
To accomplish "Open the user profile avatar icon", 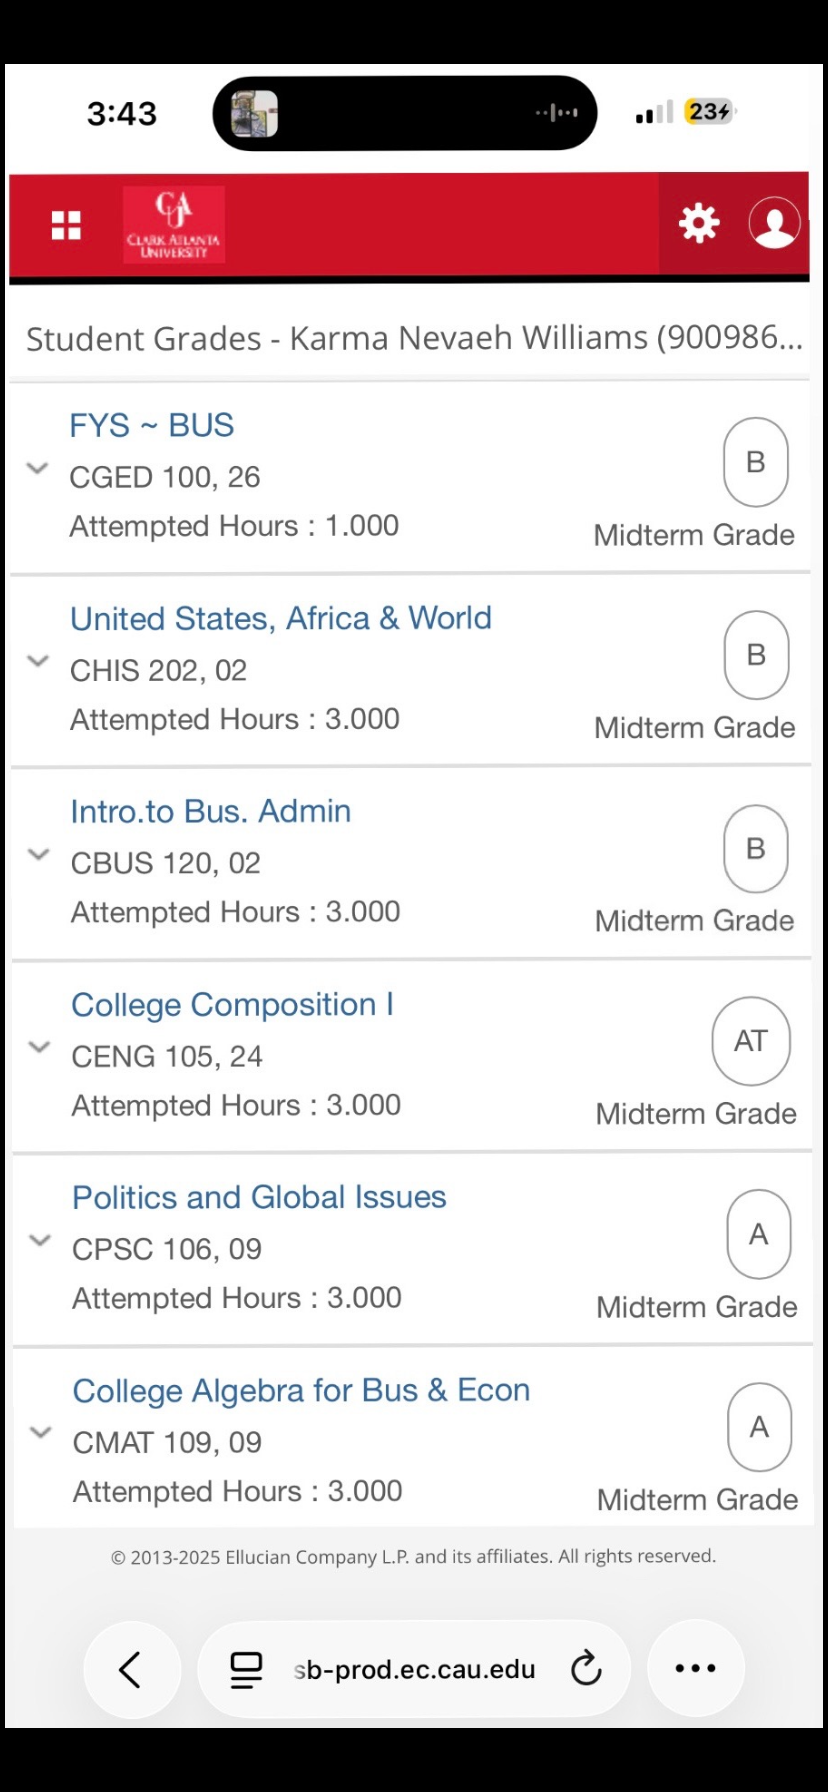I will pyautogui.click(x=775, y=223).
